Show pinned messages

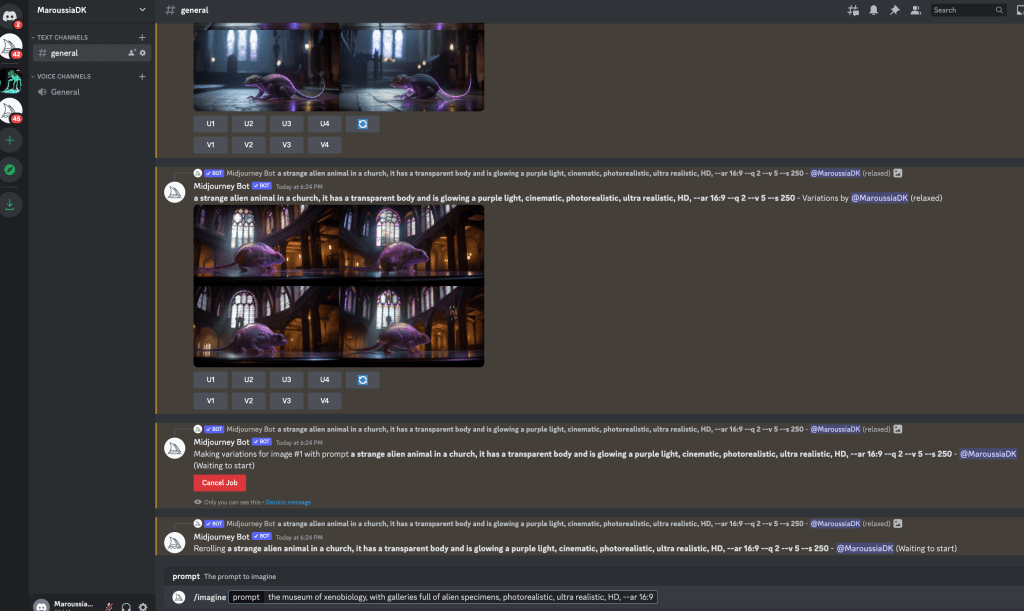[x=893, y=10]
